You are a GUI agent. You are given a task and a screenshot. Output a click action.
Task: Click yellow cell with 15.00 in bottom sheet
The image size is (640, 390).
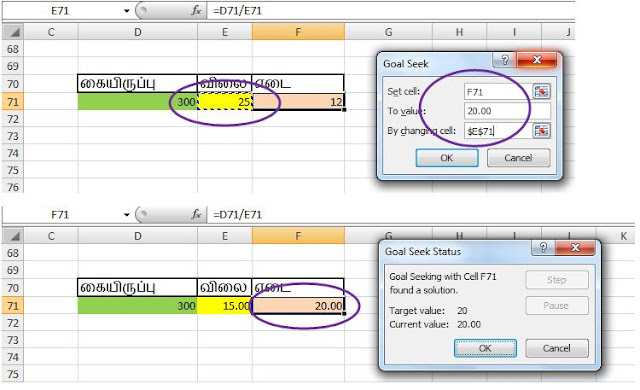click(224, 306)
